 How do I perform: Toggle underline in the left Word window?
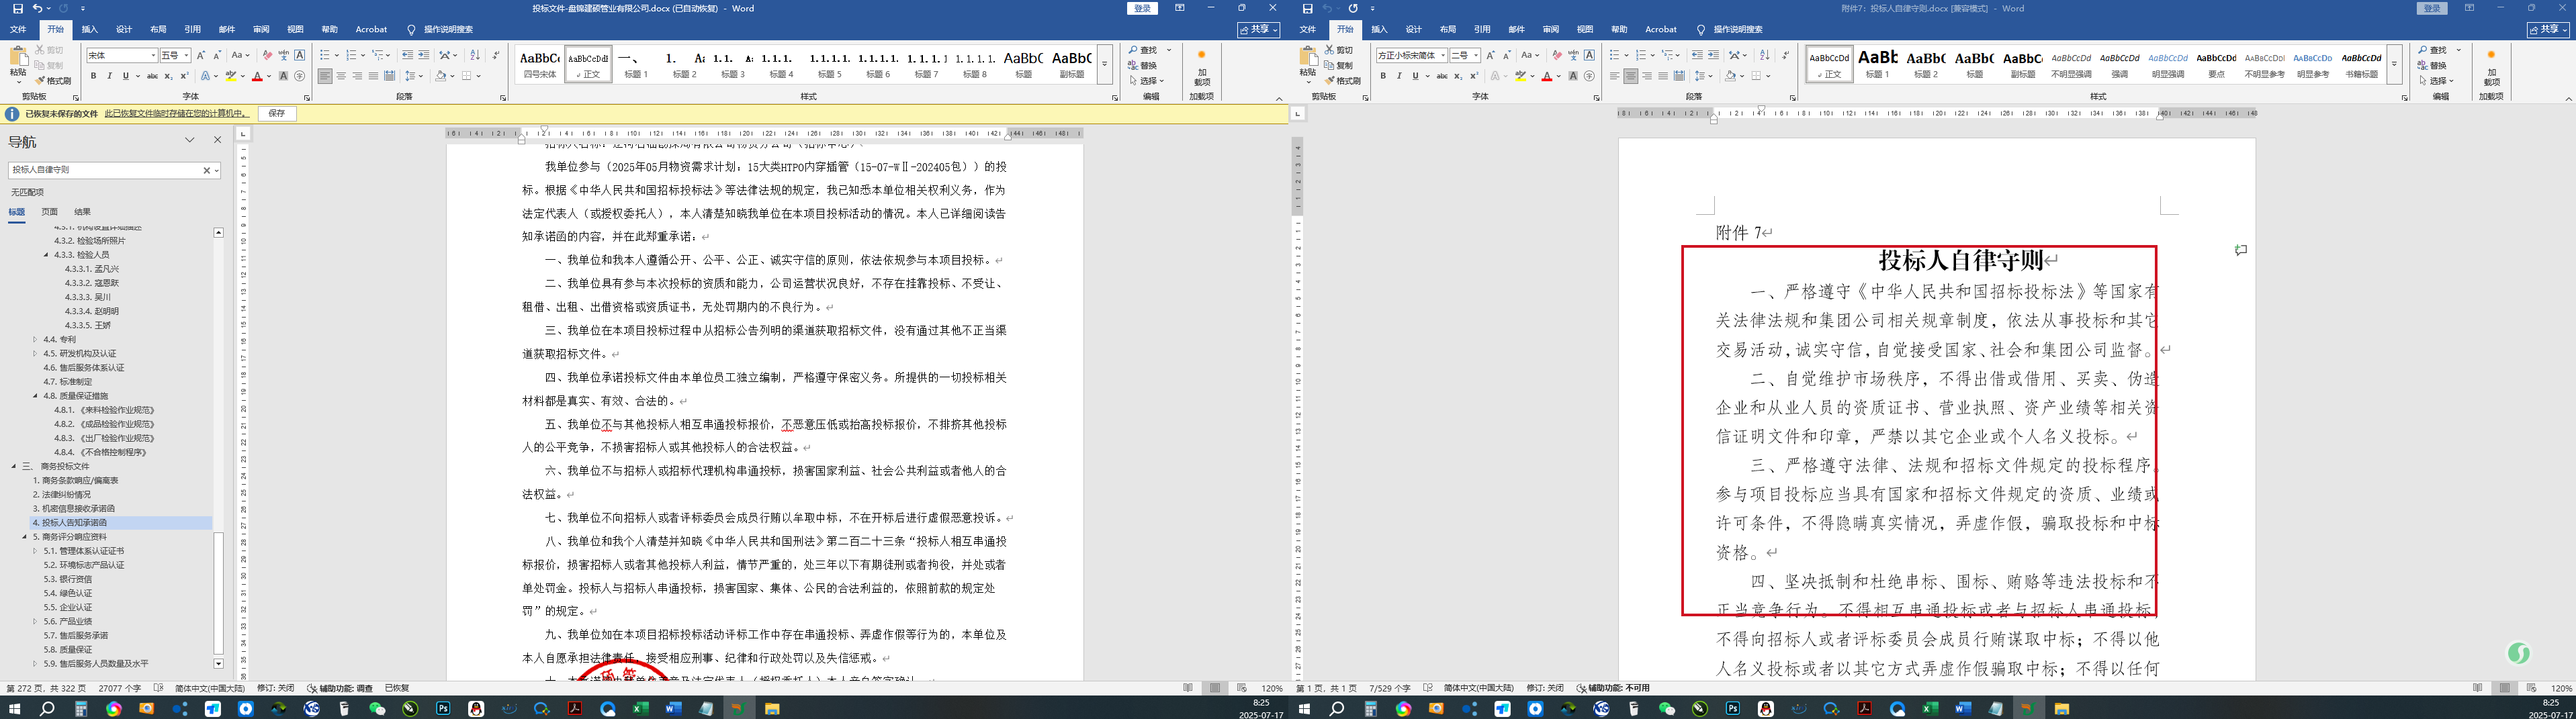pos(125,76)
